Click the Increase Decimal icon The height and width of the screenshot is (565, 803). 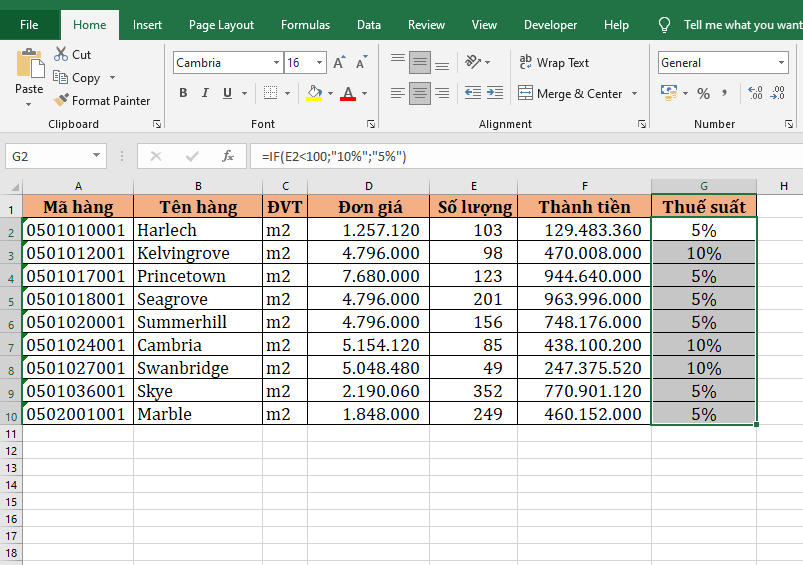pyautogui.click(x=754, y=94)
